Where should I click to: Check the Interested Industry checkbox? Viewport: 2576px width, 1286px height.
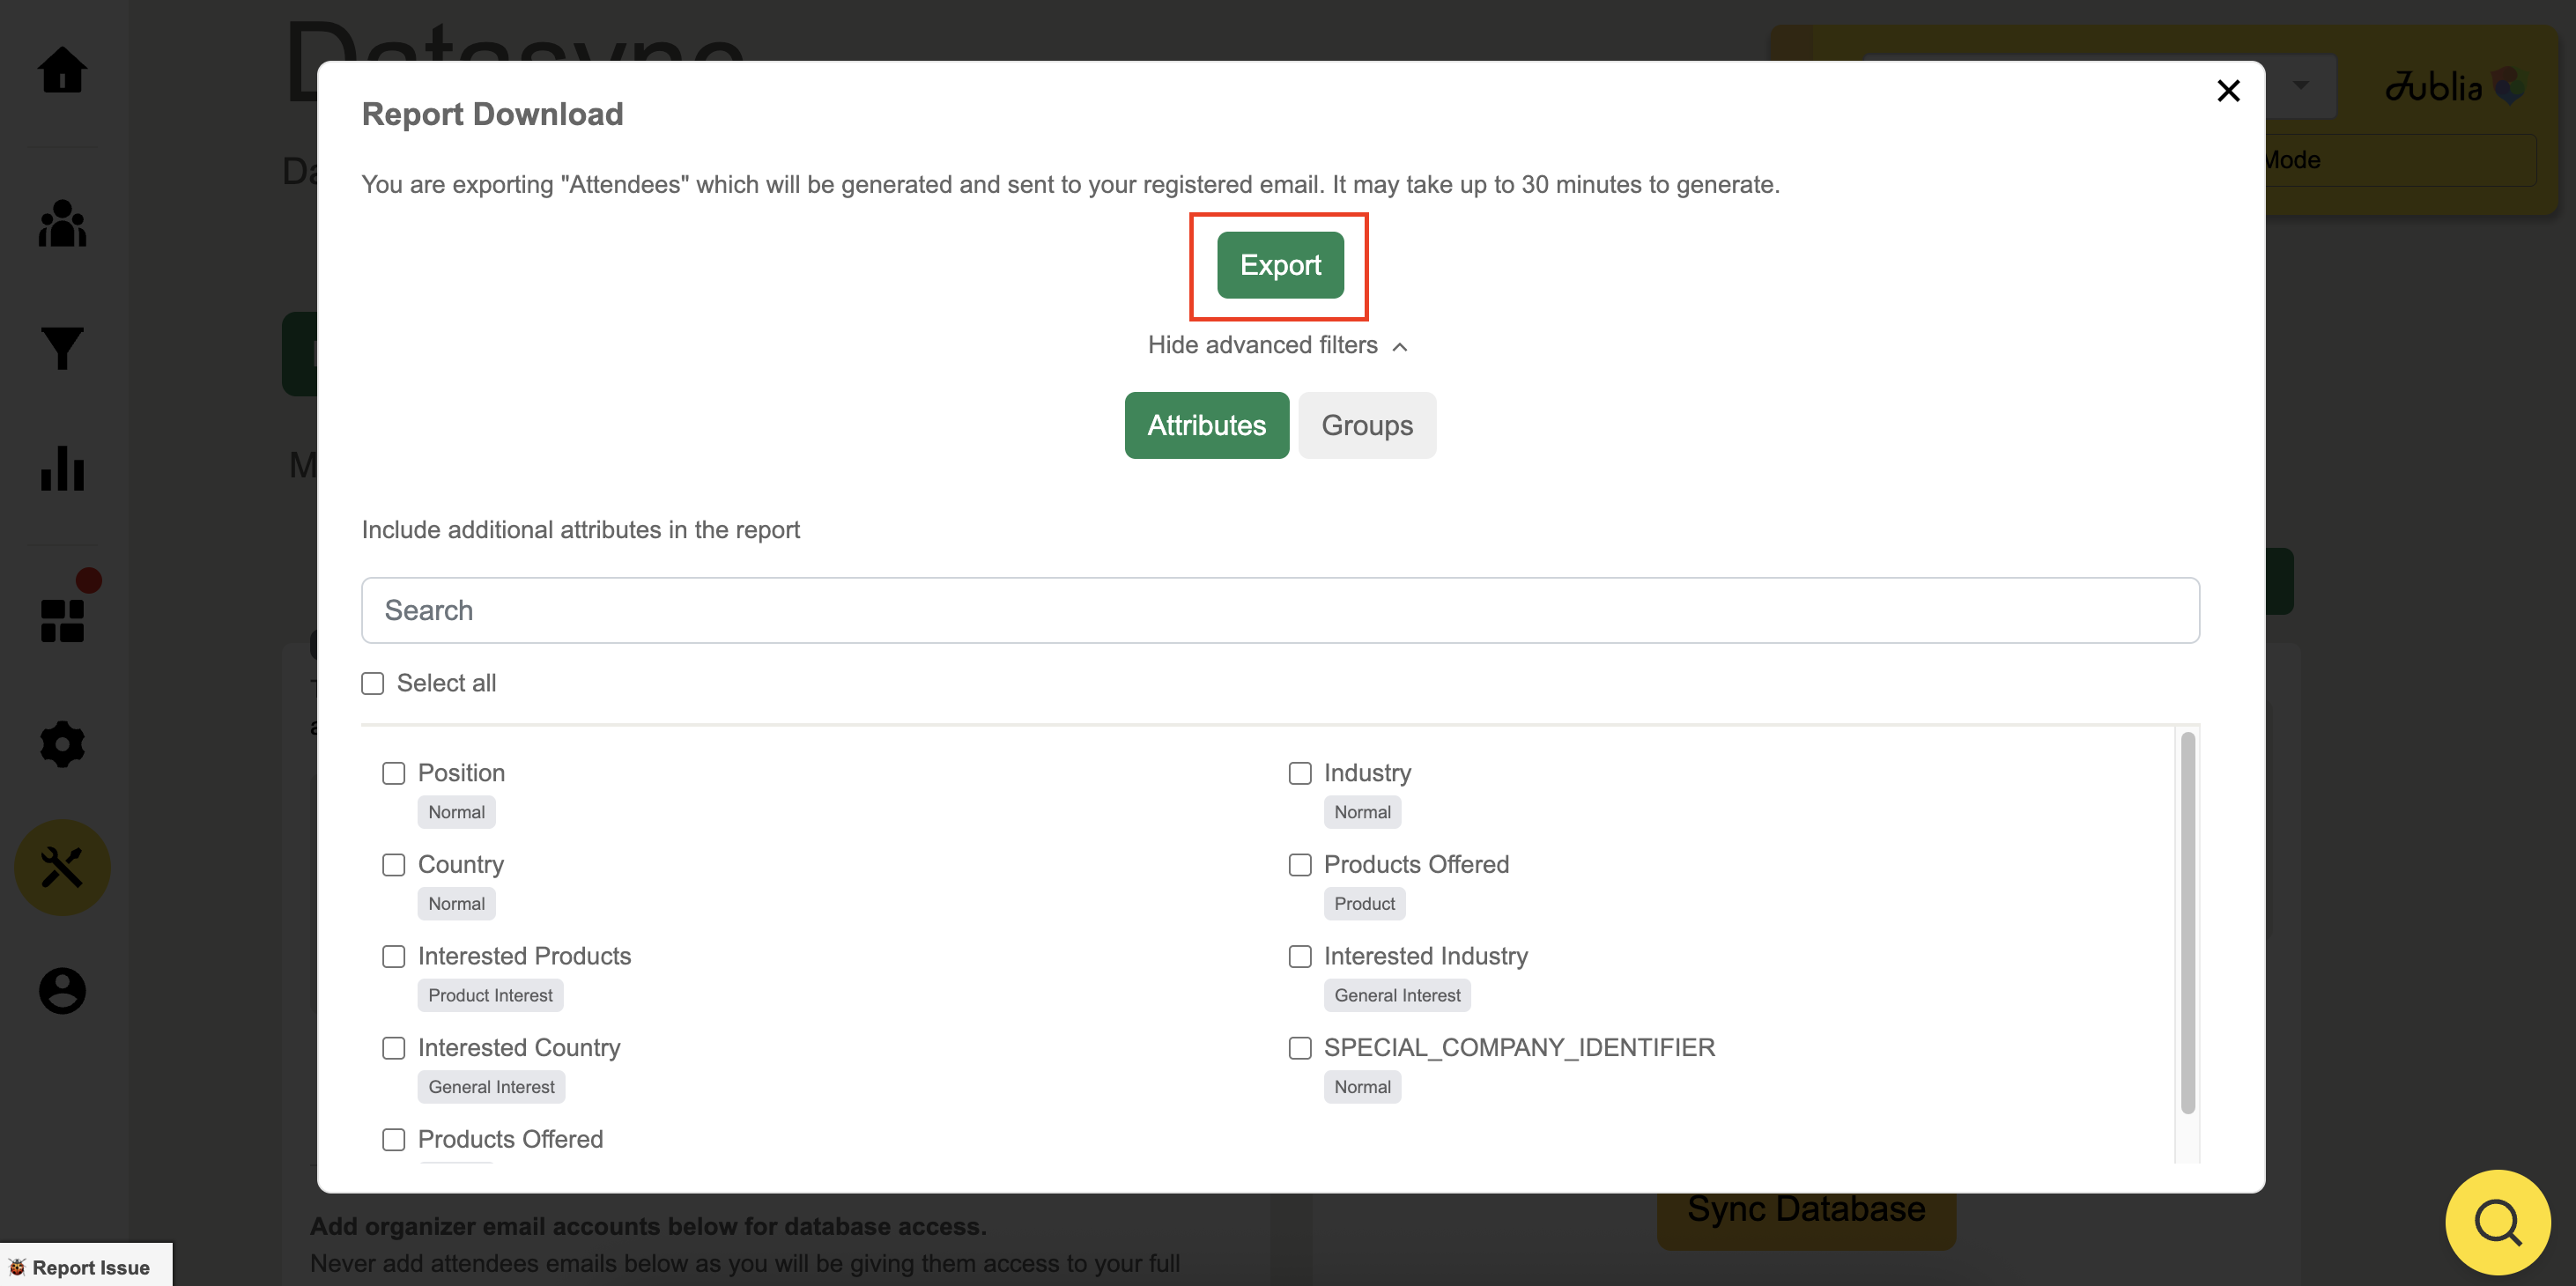tap(1300, 956)
